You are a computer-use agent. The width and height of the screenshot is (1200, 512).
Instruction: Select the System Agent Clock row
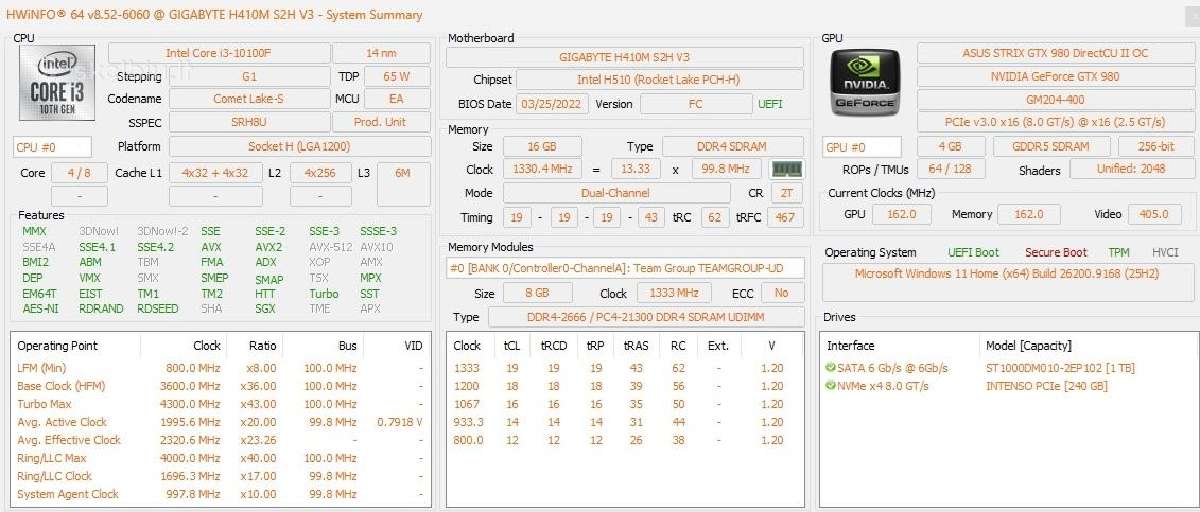(x=220, y=494)
